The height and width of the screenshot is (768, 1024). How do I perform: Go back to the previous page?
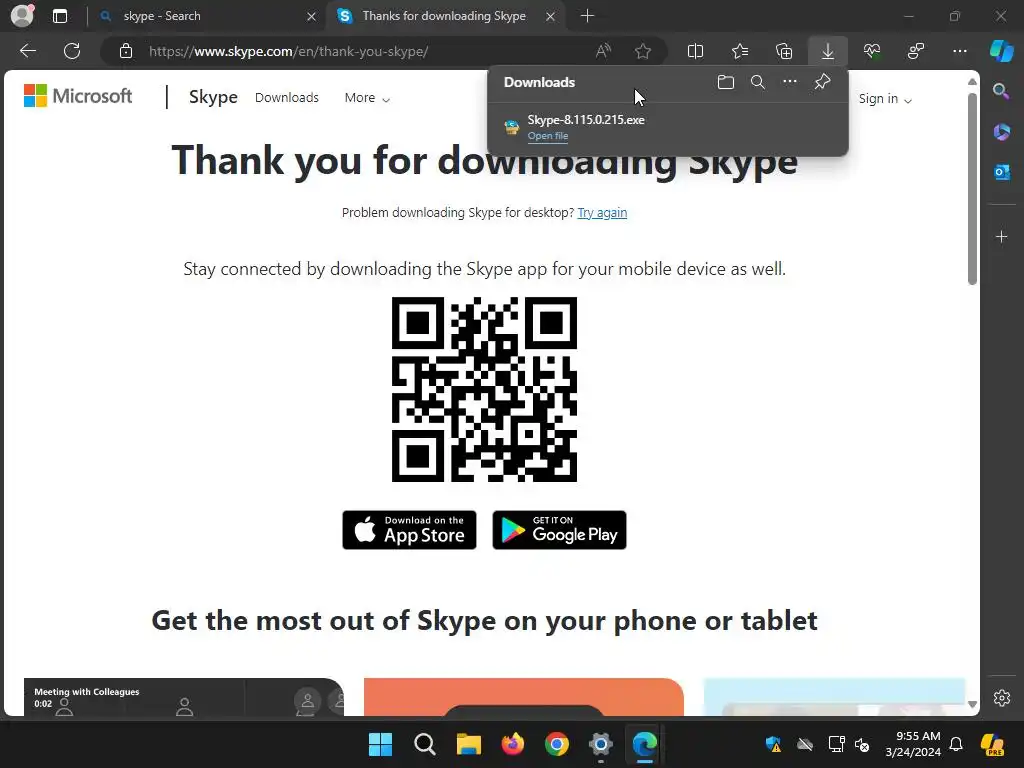28,51
